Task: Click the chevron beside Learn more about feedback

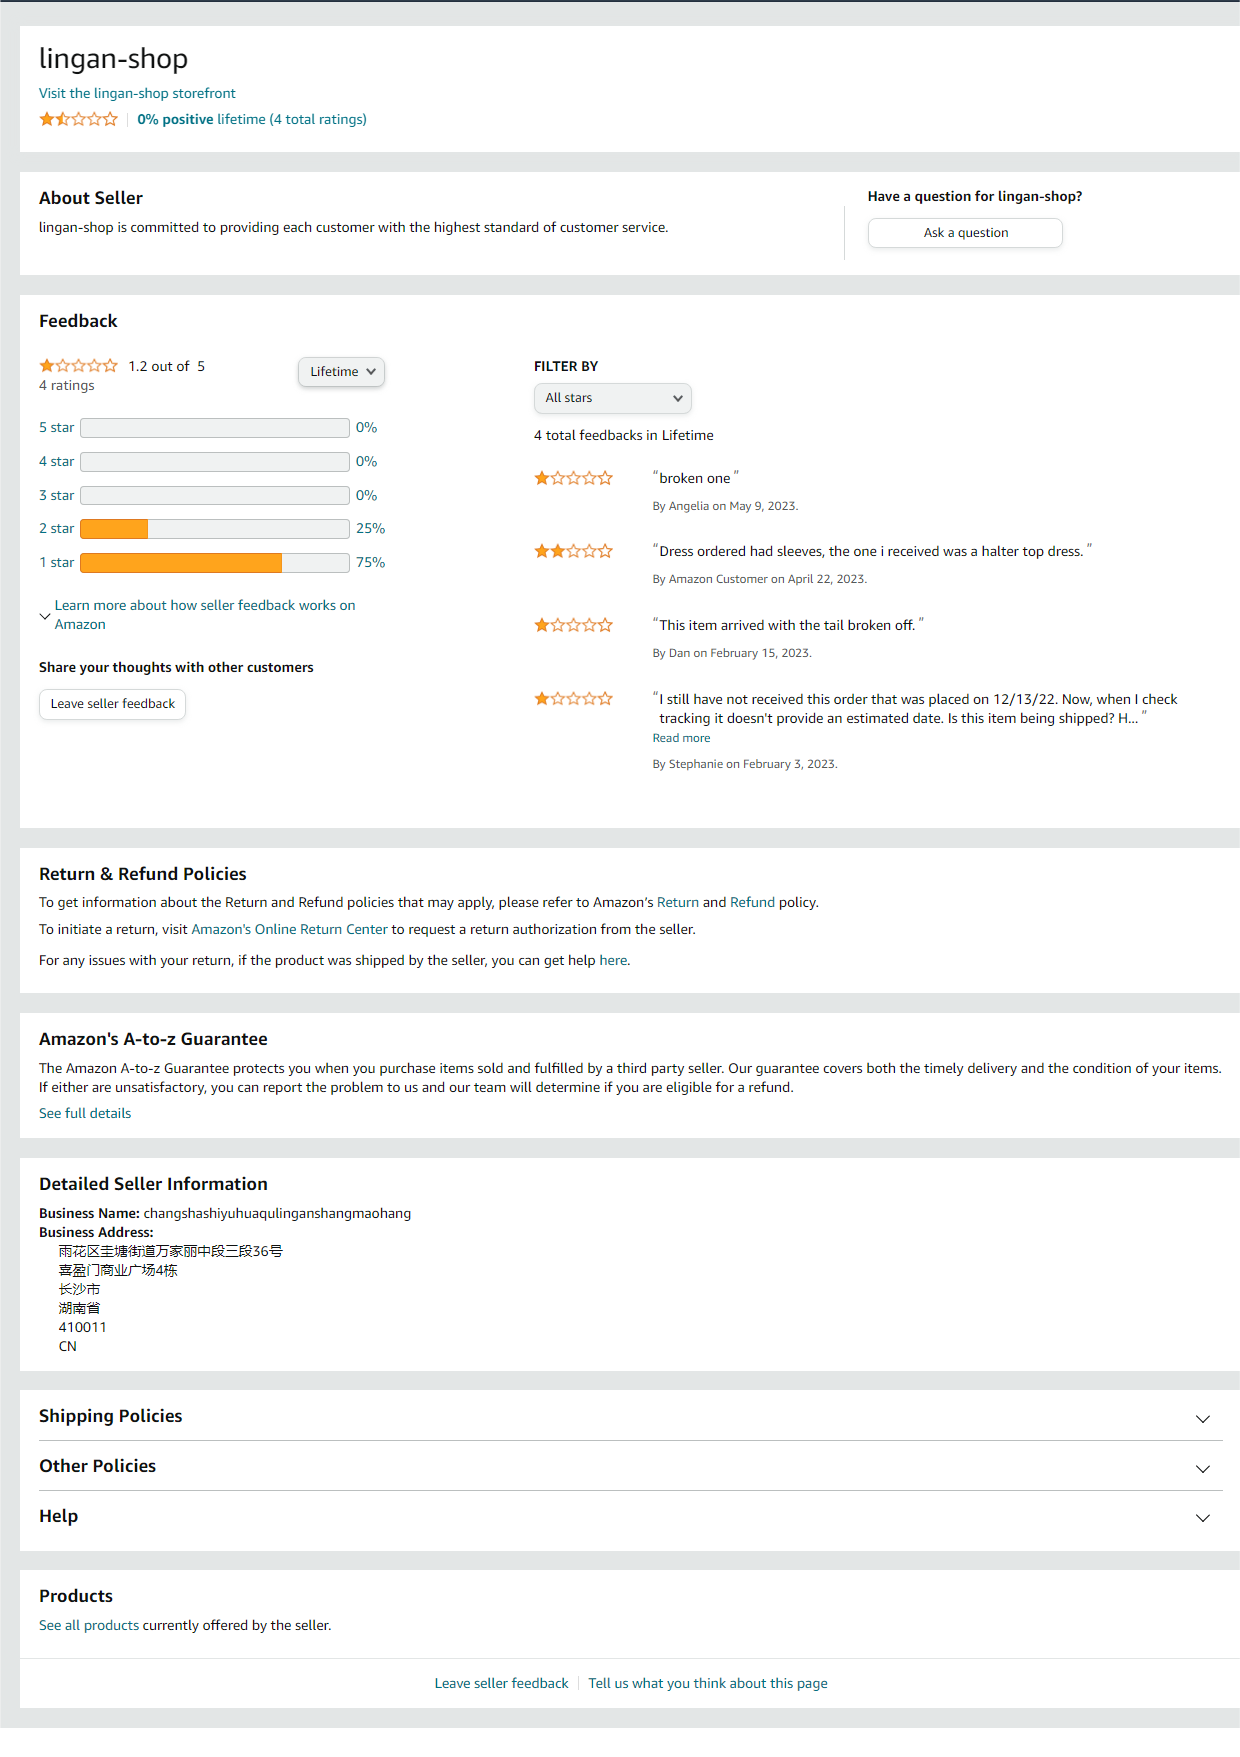Action: point(45,616)
